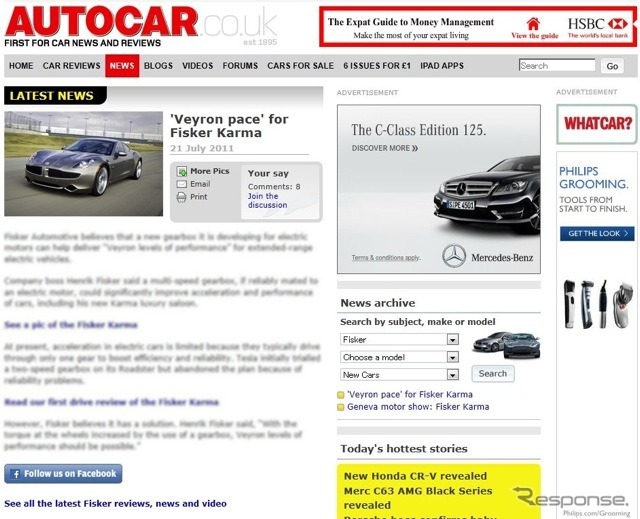Click the News archive Search button
640x519 pixels.
(493, 374)
